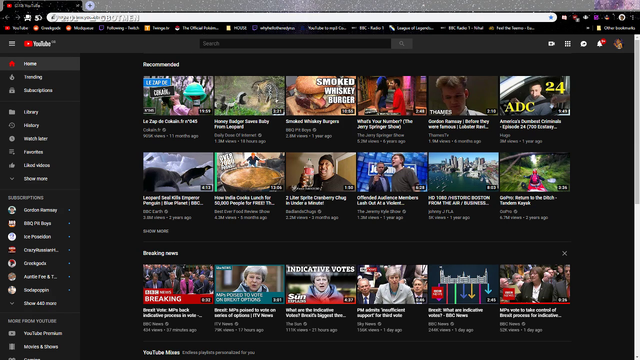This screenshot has height=360, width=640.
Task: Open YouTube Premium in sidebar
Action: pyautogui.click(x=40, y=333)
